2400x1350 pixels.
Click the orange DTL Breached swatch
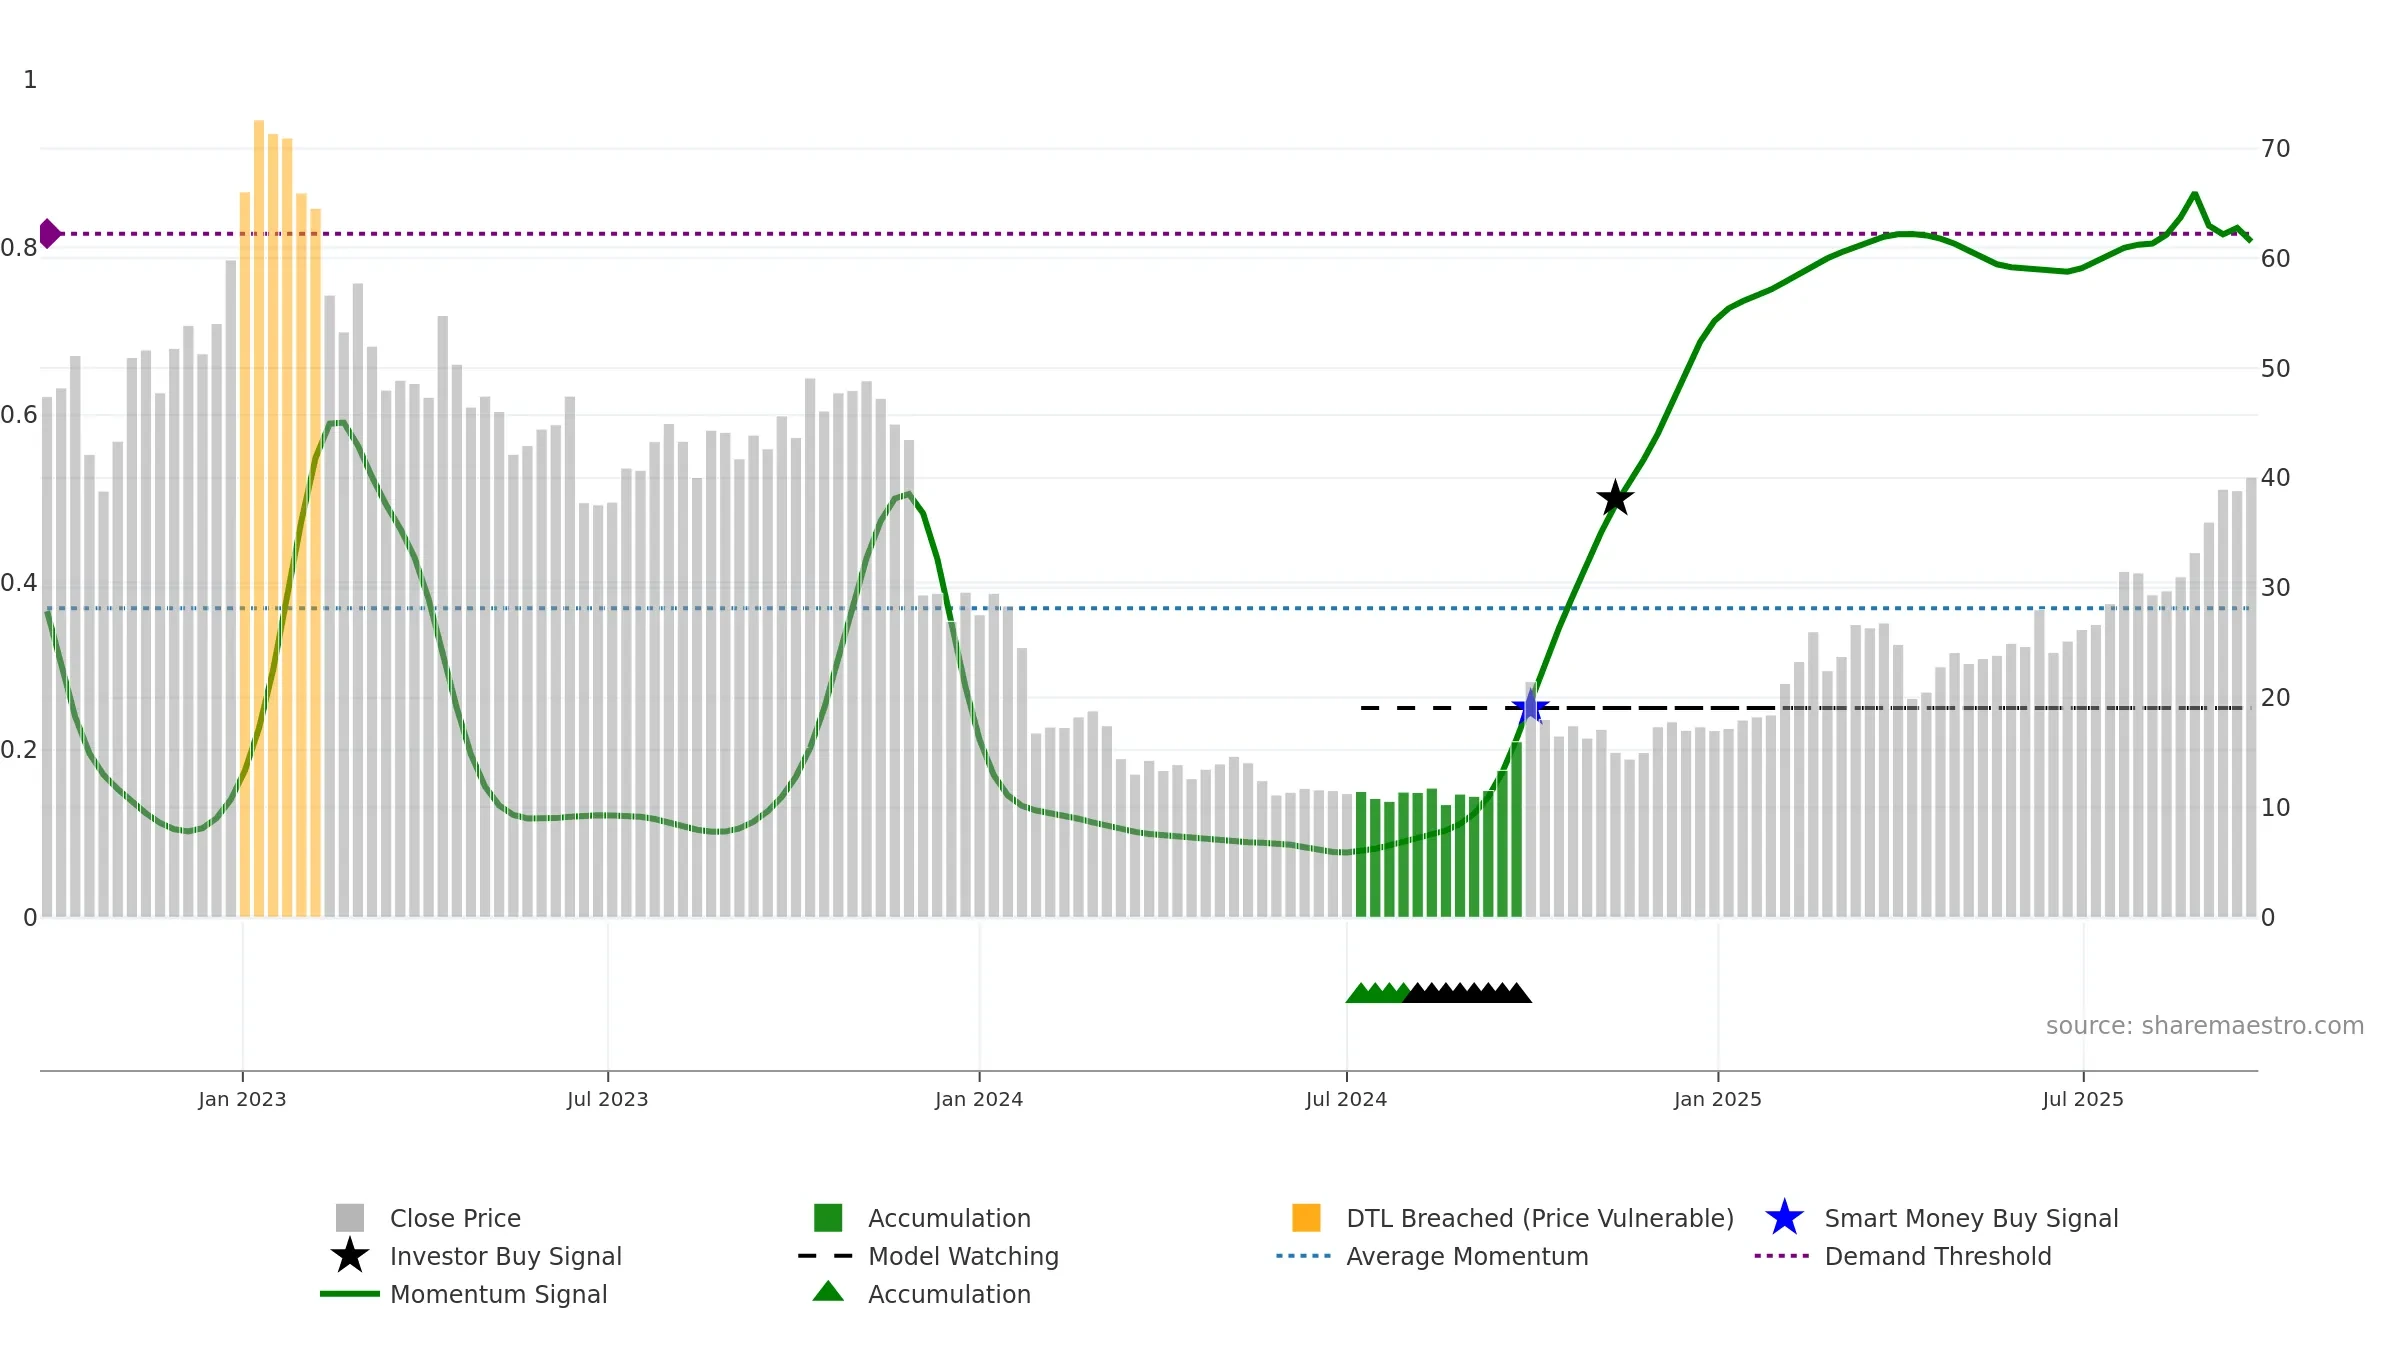tap(1306, 1218)
